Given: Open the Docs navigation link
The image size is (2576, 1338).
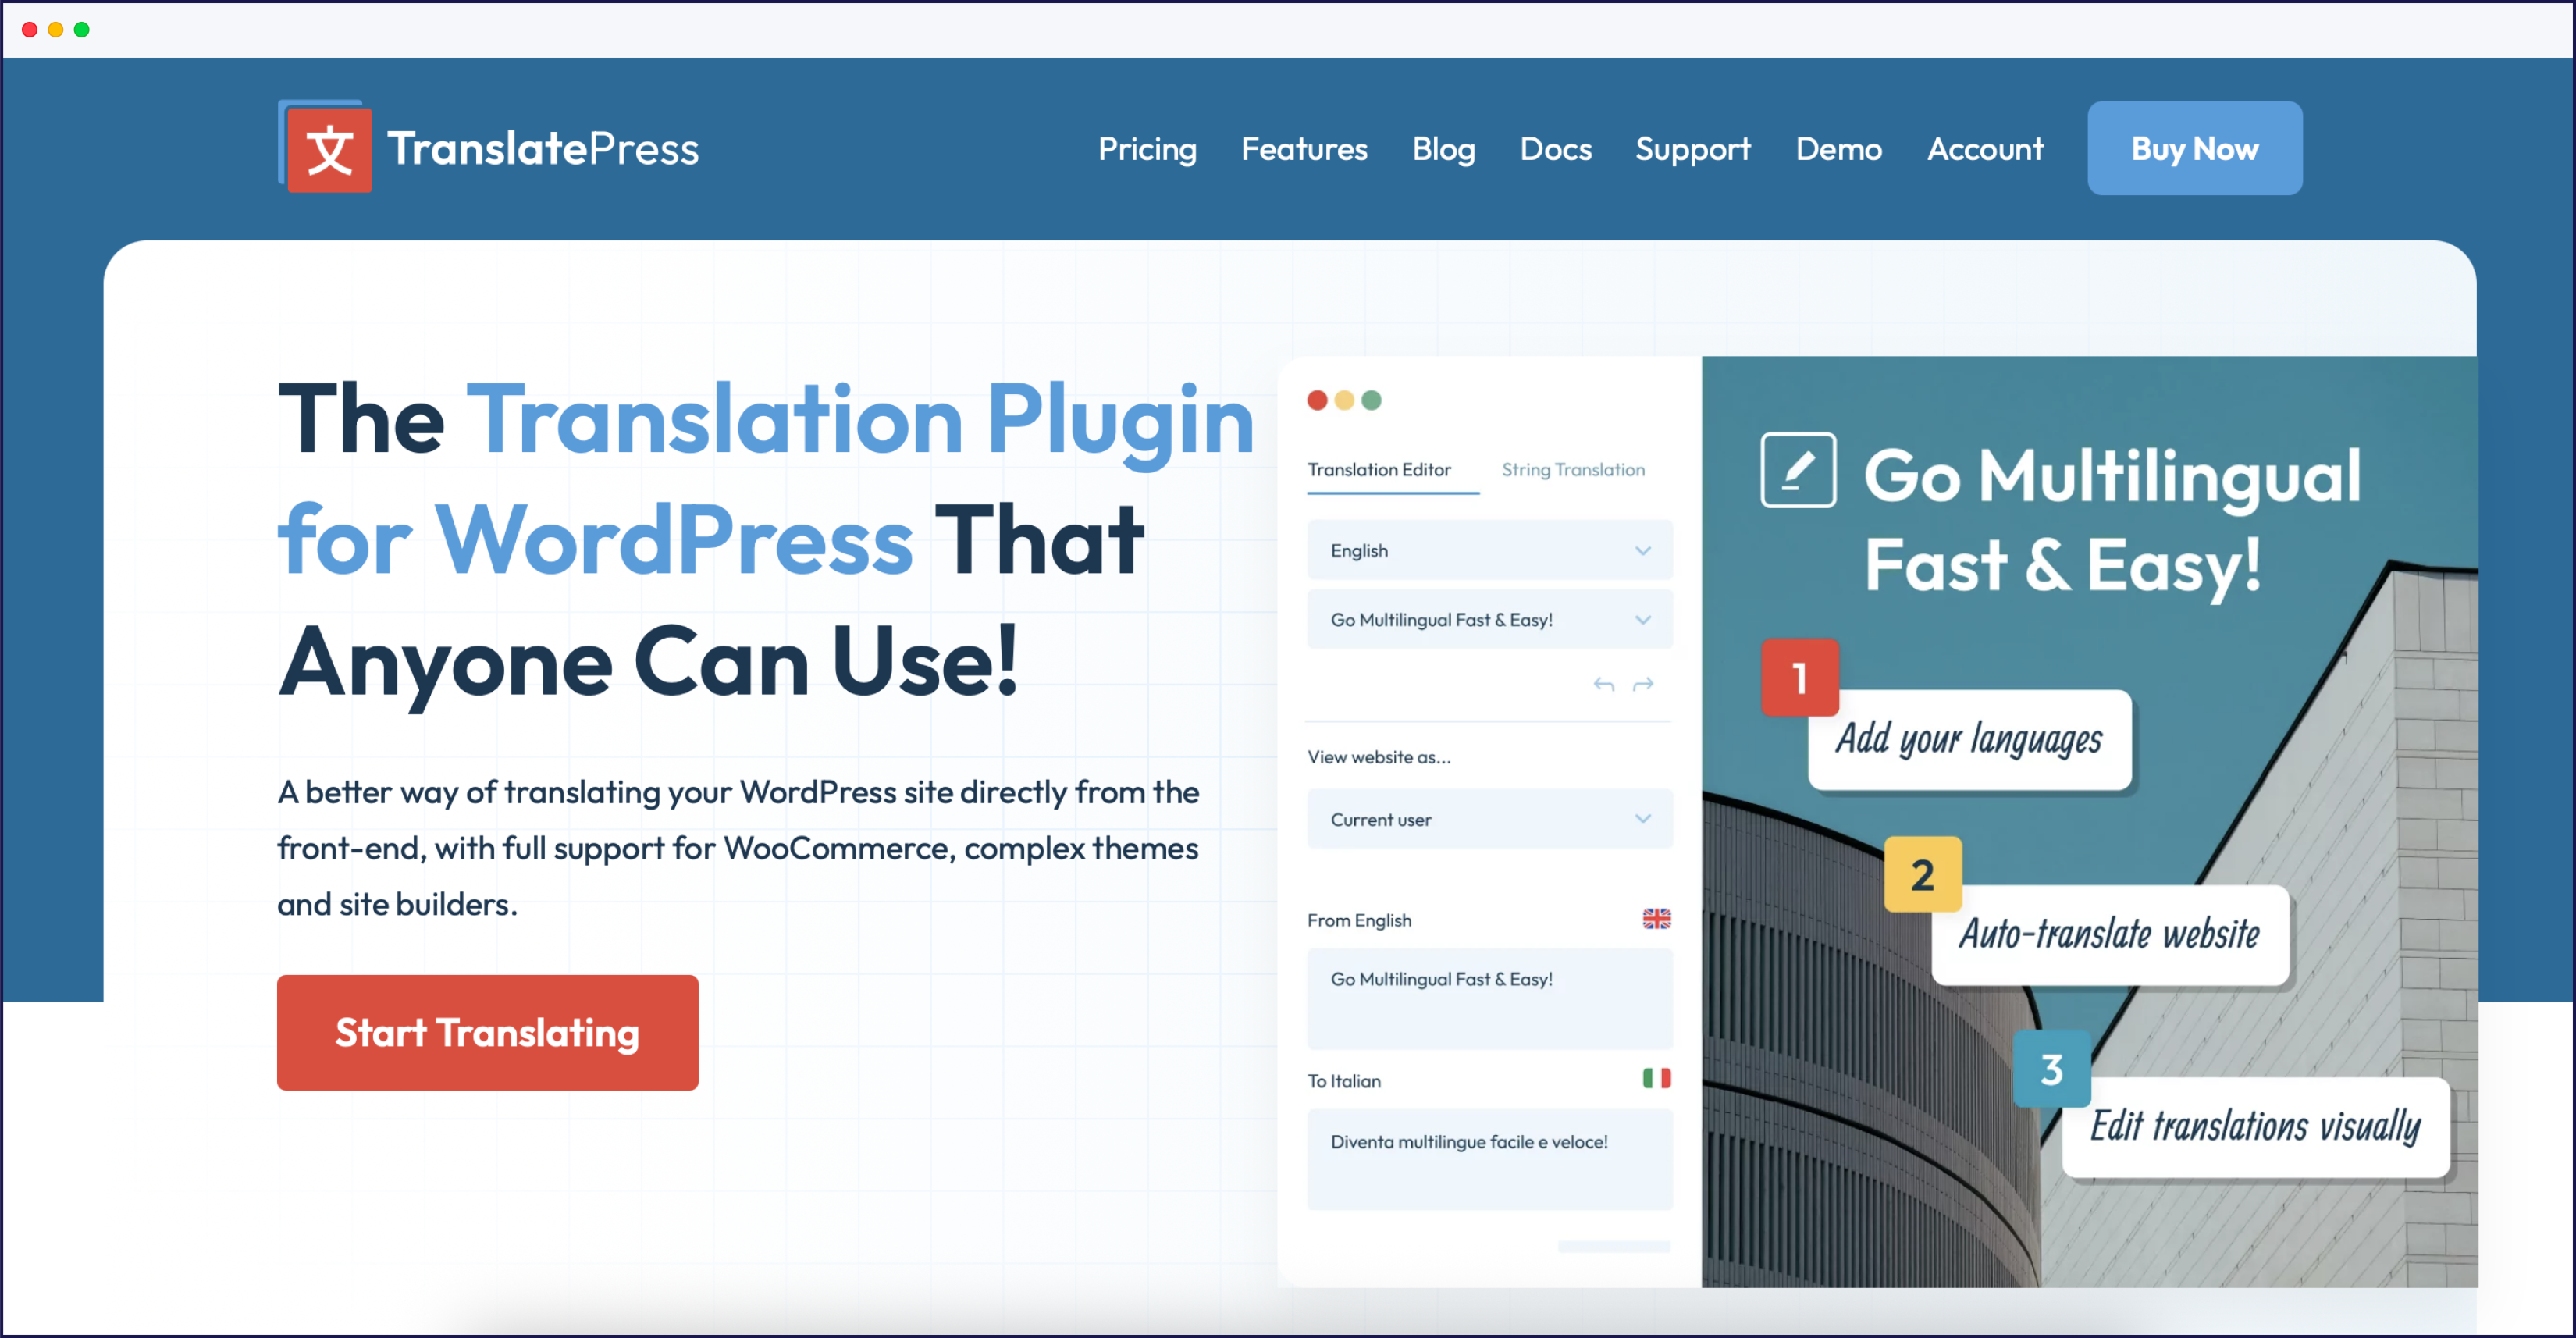Looking at the screenshot, I should point(1555,149).
